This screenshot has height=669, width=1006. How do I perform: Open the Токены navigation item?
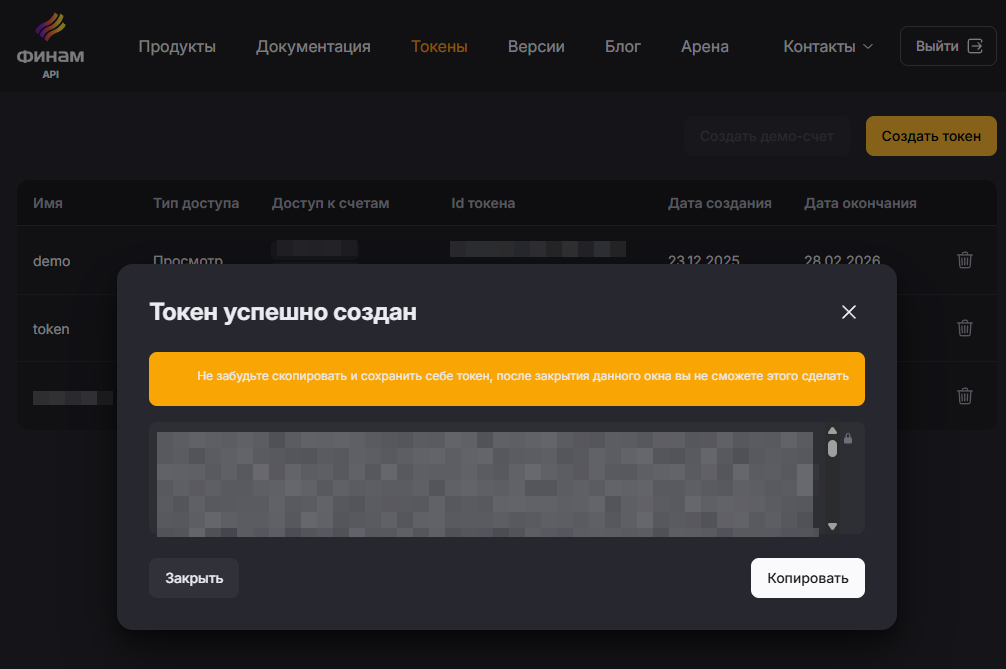[439, 46]
